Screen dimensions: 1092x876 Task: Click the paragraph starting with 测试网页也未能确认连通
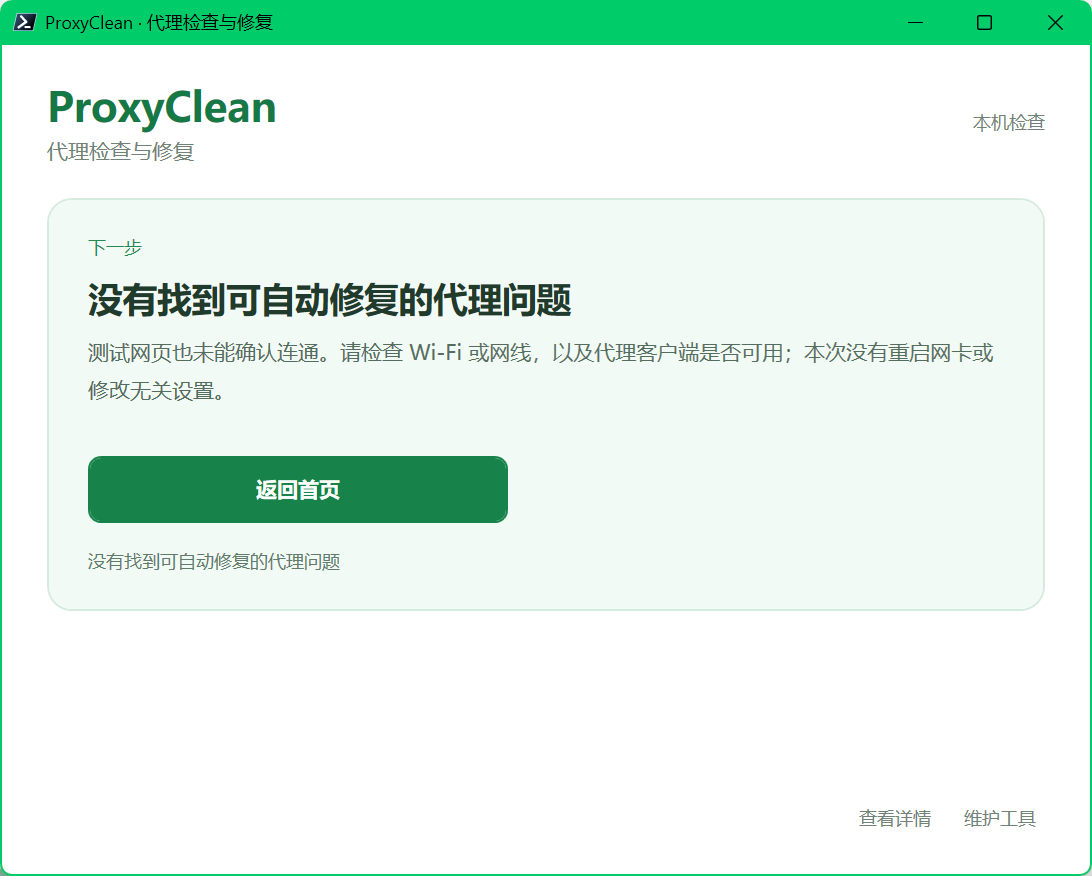pos(540,372)
